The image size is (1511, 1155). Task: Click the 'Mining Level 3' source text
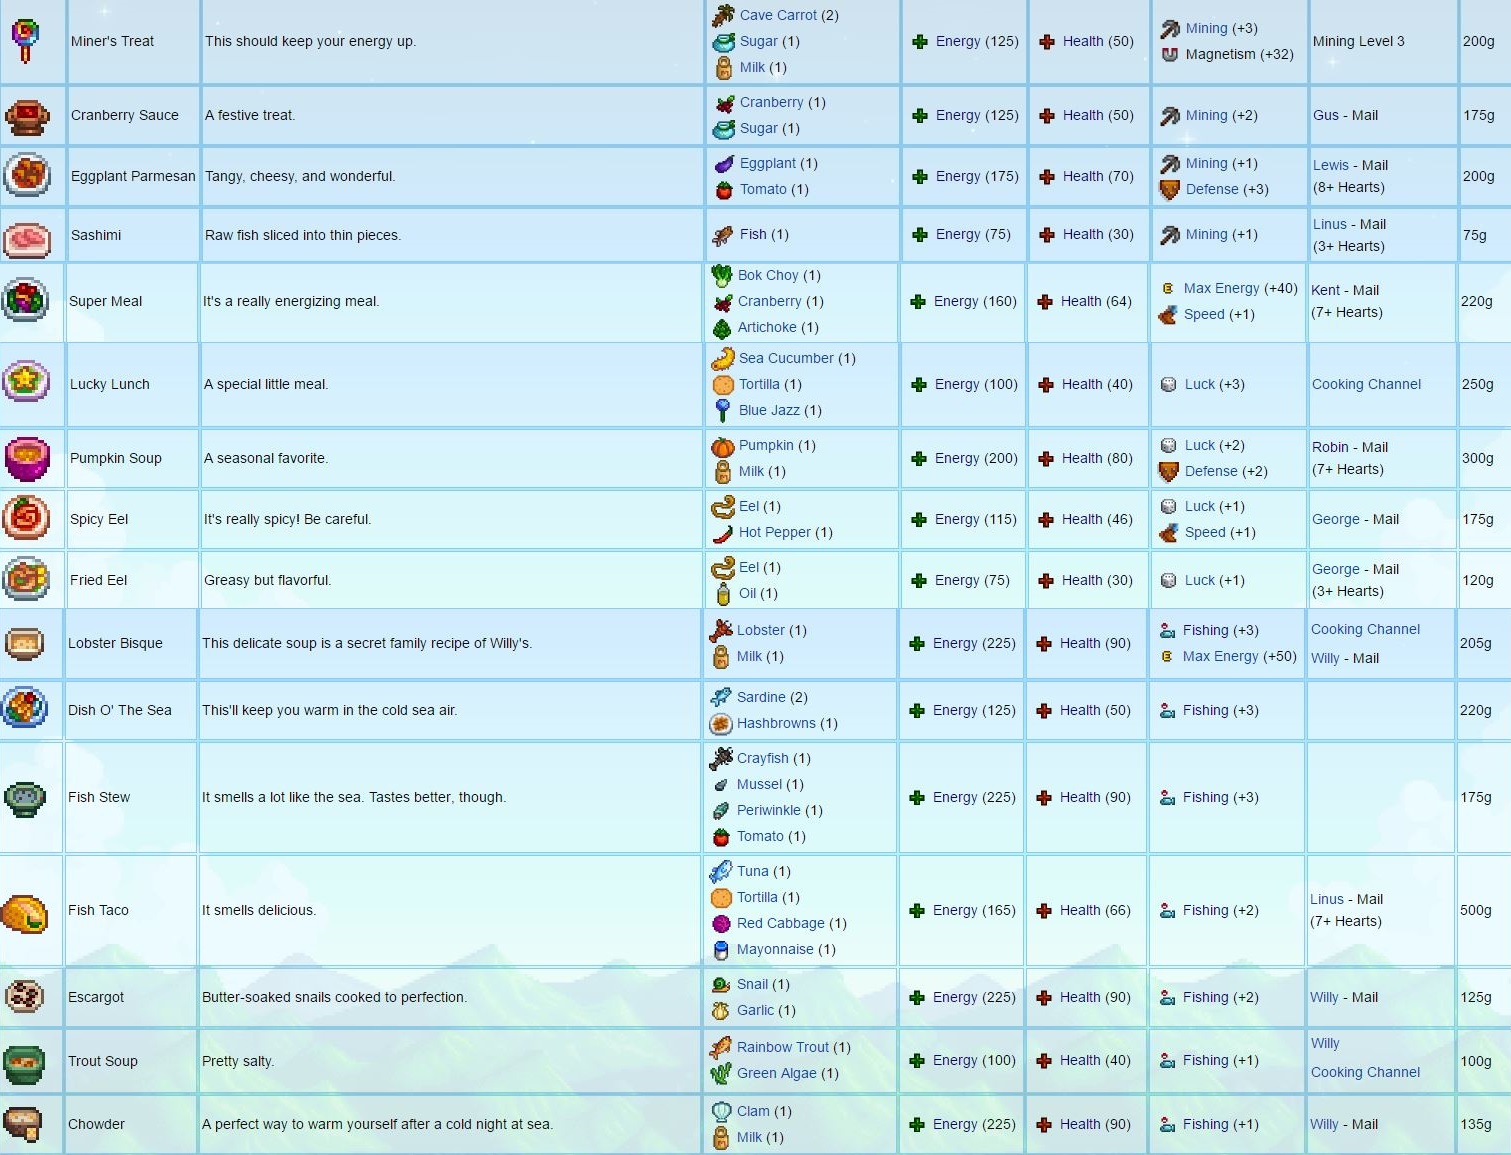pyautogui.click(x=1359, y=41)
